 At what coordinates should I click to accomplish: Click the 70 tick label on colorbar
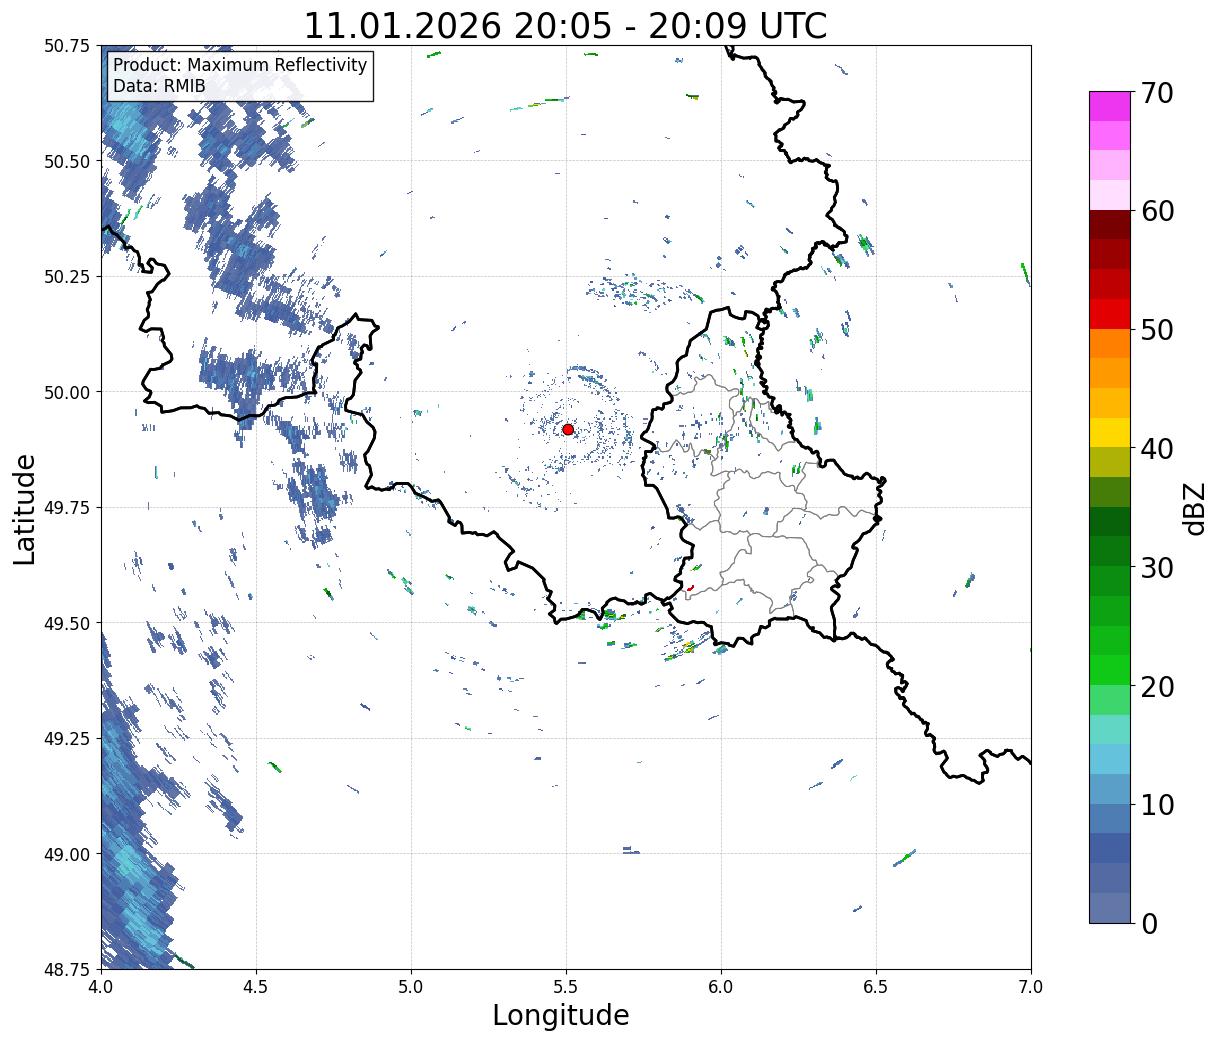coord(1156,93)
